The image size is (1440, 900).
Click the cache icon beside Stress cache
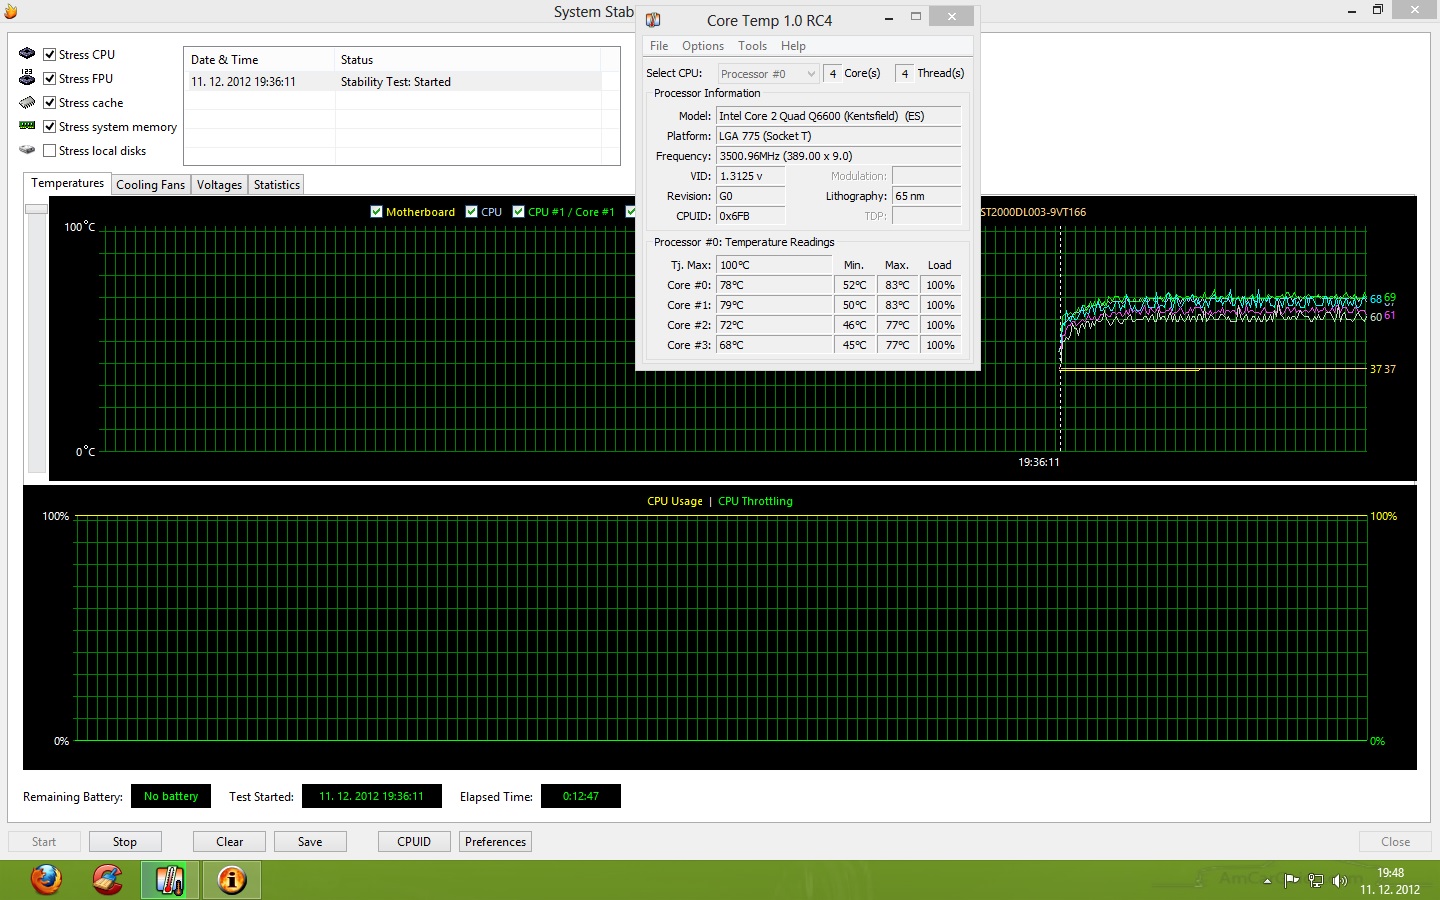coord(27,102)
